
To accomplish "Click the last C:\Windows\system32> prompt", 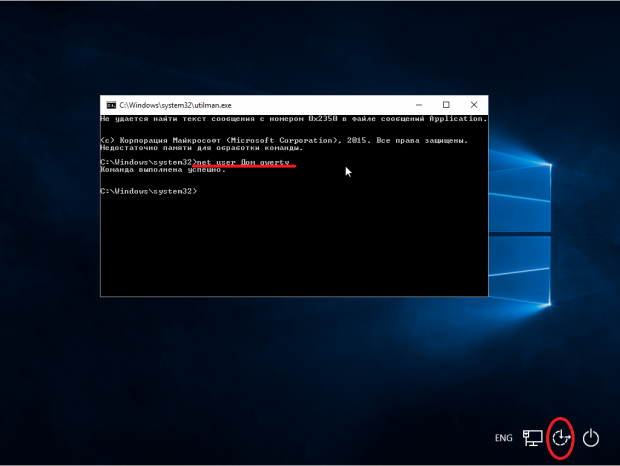I will tap(148, 191).
